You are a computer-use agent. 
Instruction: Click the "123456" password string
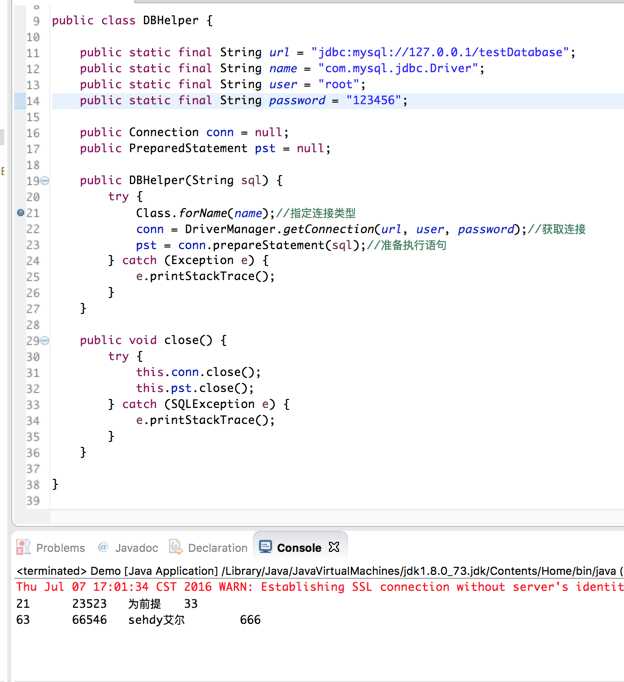[374, 100]
